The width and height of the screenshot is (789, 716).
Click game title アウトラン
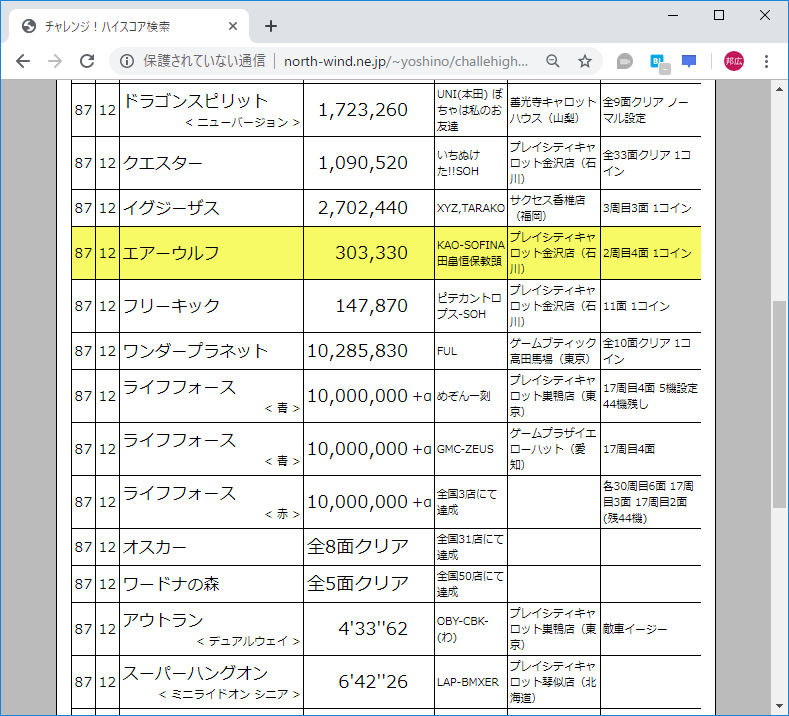[x=163, y=620]
